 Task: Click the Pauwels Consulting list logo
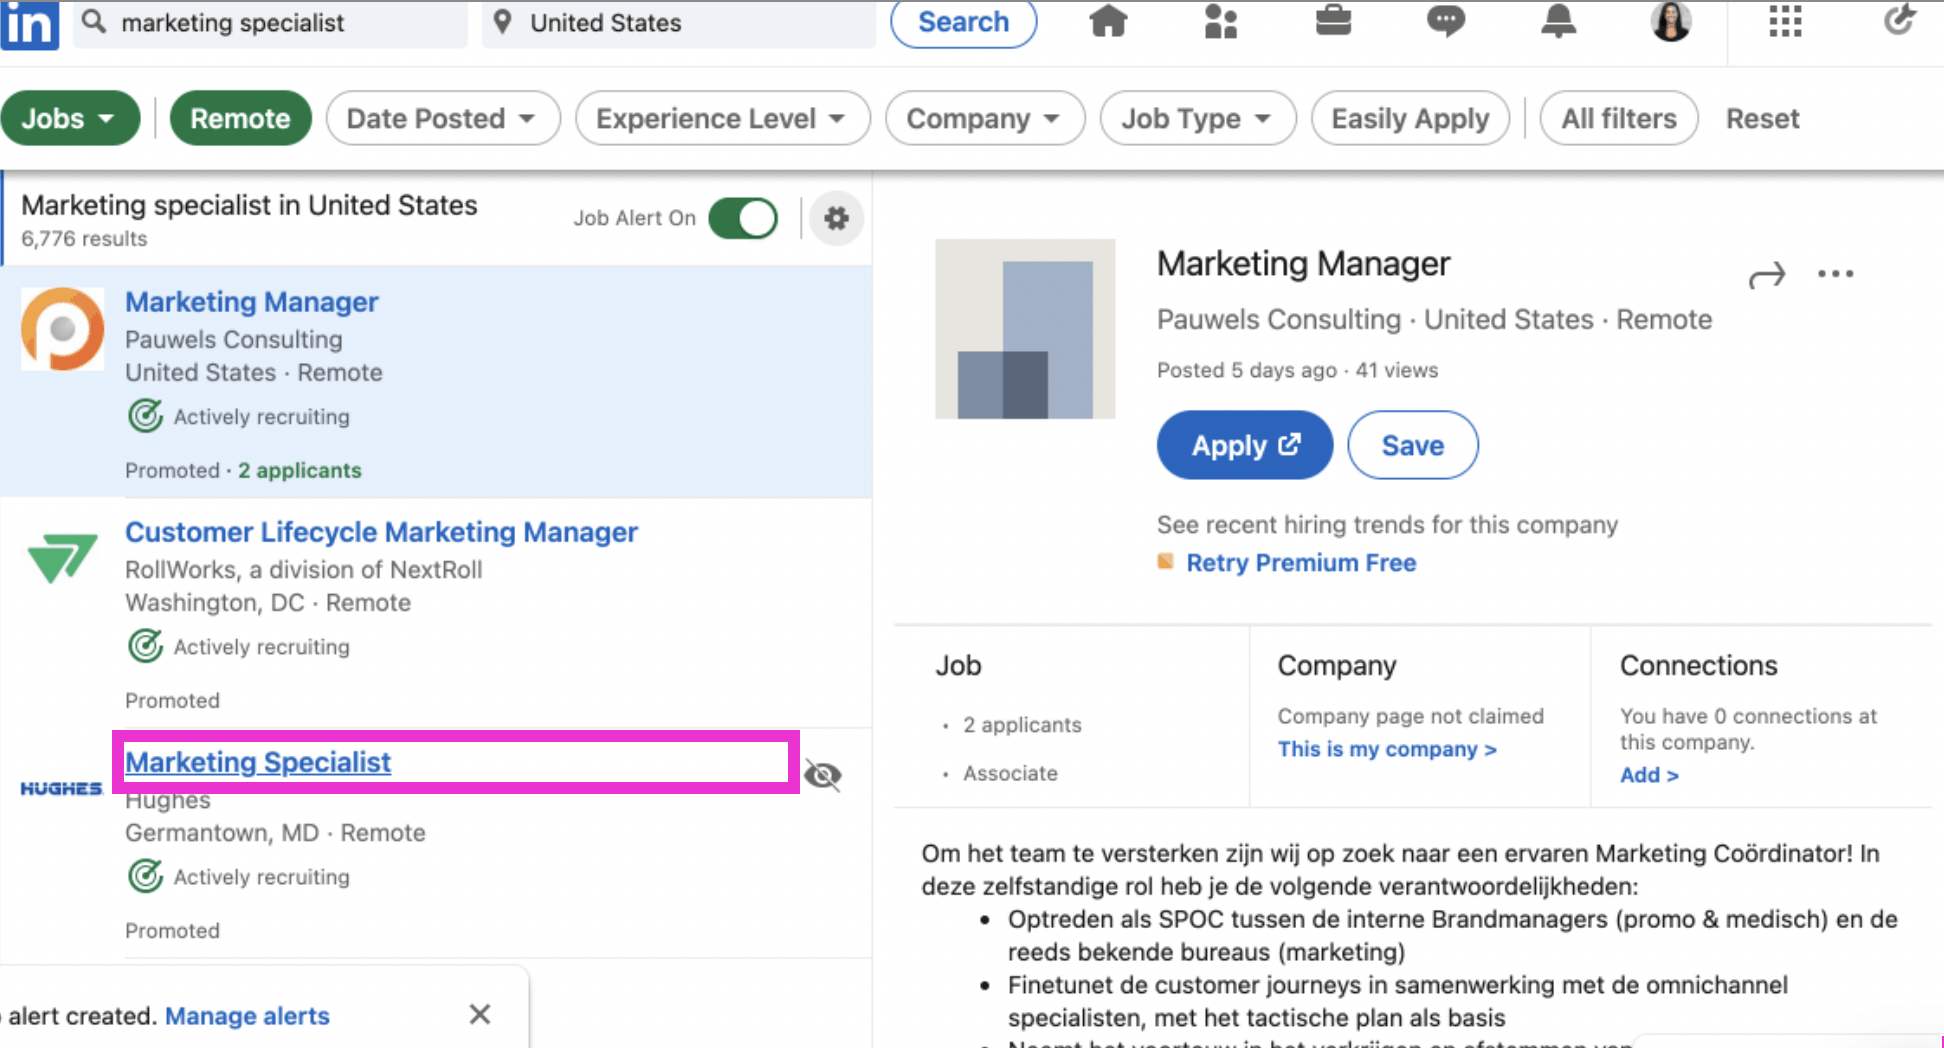(62, 329)
